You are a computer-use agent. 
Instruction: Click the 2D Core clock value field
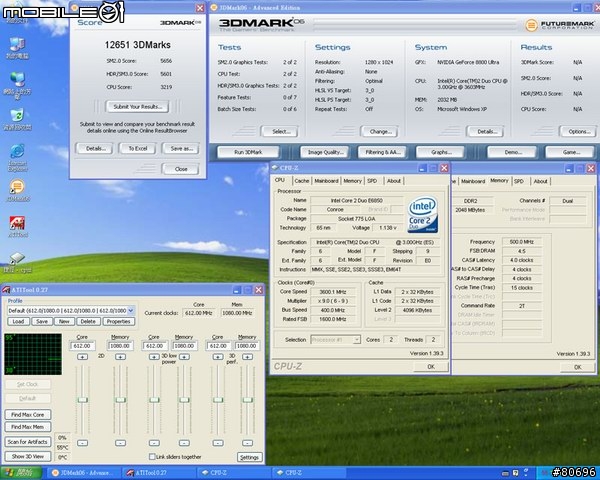[x=82, y=346]
